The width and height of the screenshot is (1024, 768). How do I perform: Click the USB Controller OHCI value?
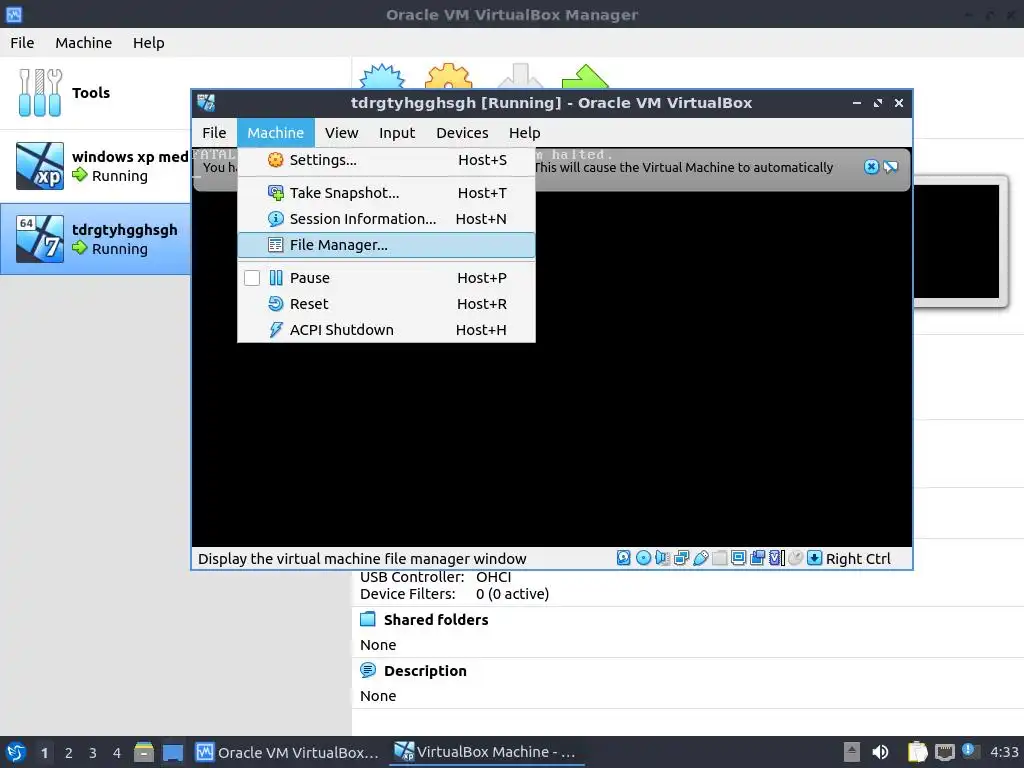point(494,577)
